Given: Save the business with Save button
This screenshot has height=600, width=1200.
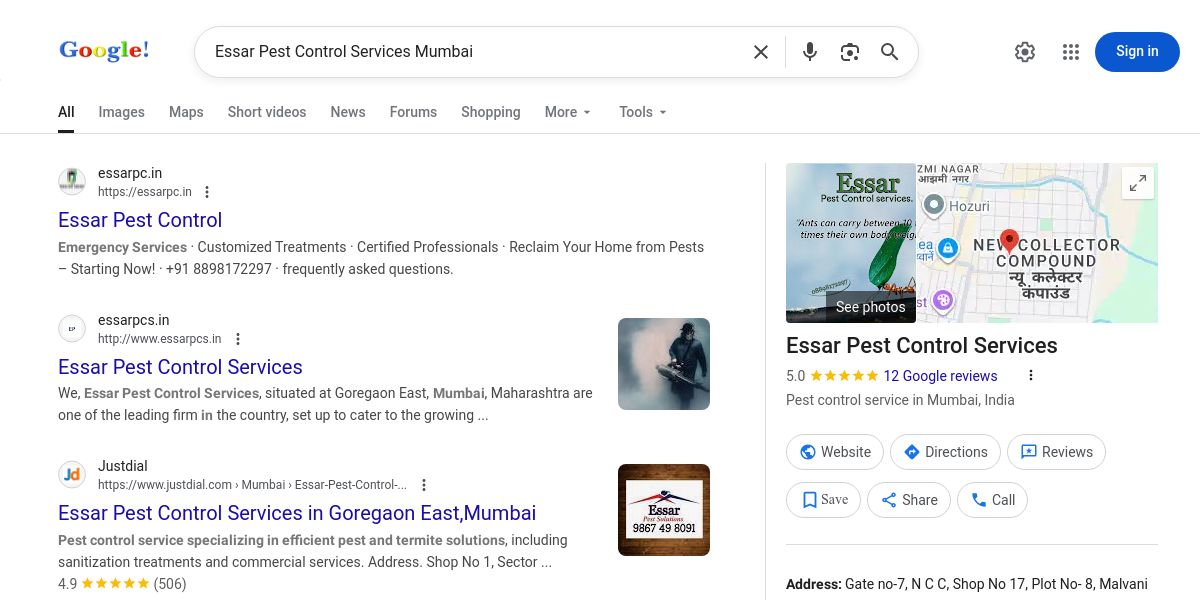Looking at the screenshot, I should tap(823, 500).
